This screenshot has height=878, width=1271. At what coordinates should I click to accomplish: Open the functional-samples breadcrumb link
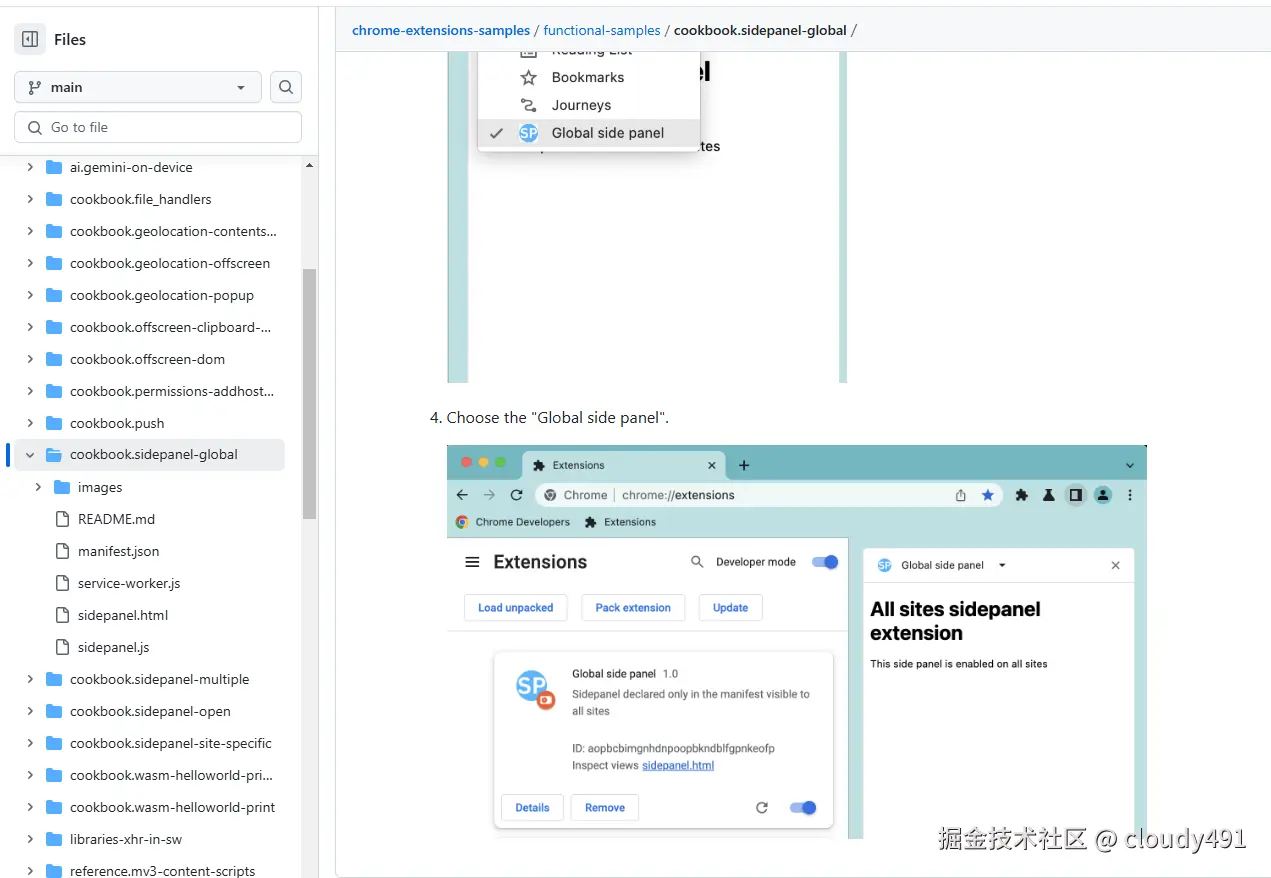(x=602, y=30)
